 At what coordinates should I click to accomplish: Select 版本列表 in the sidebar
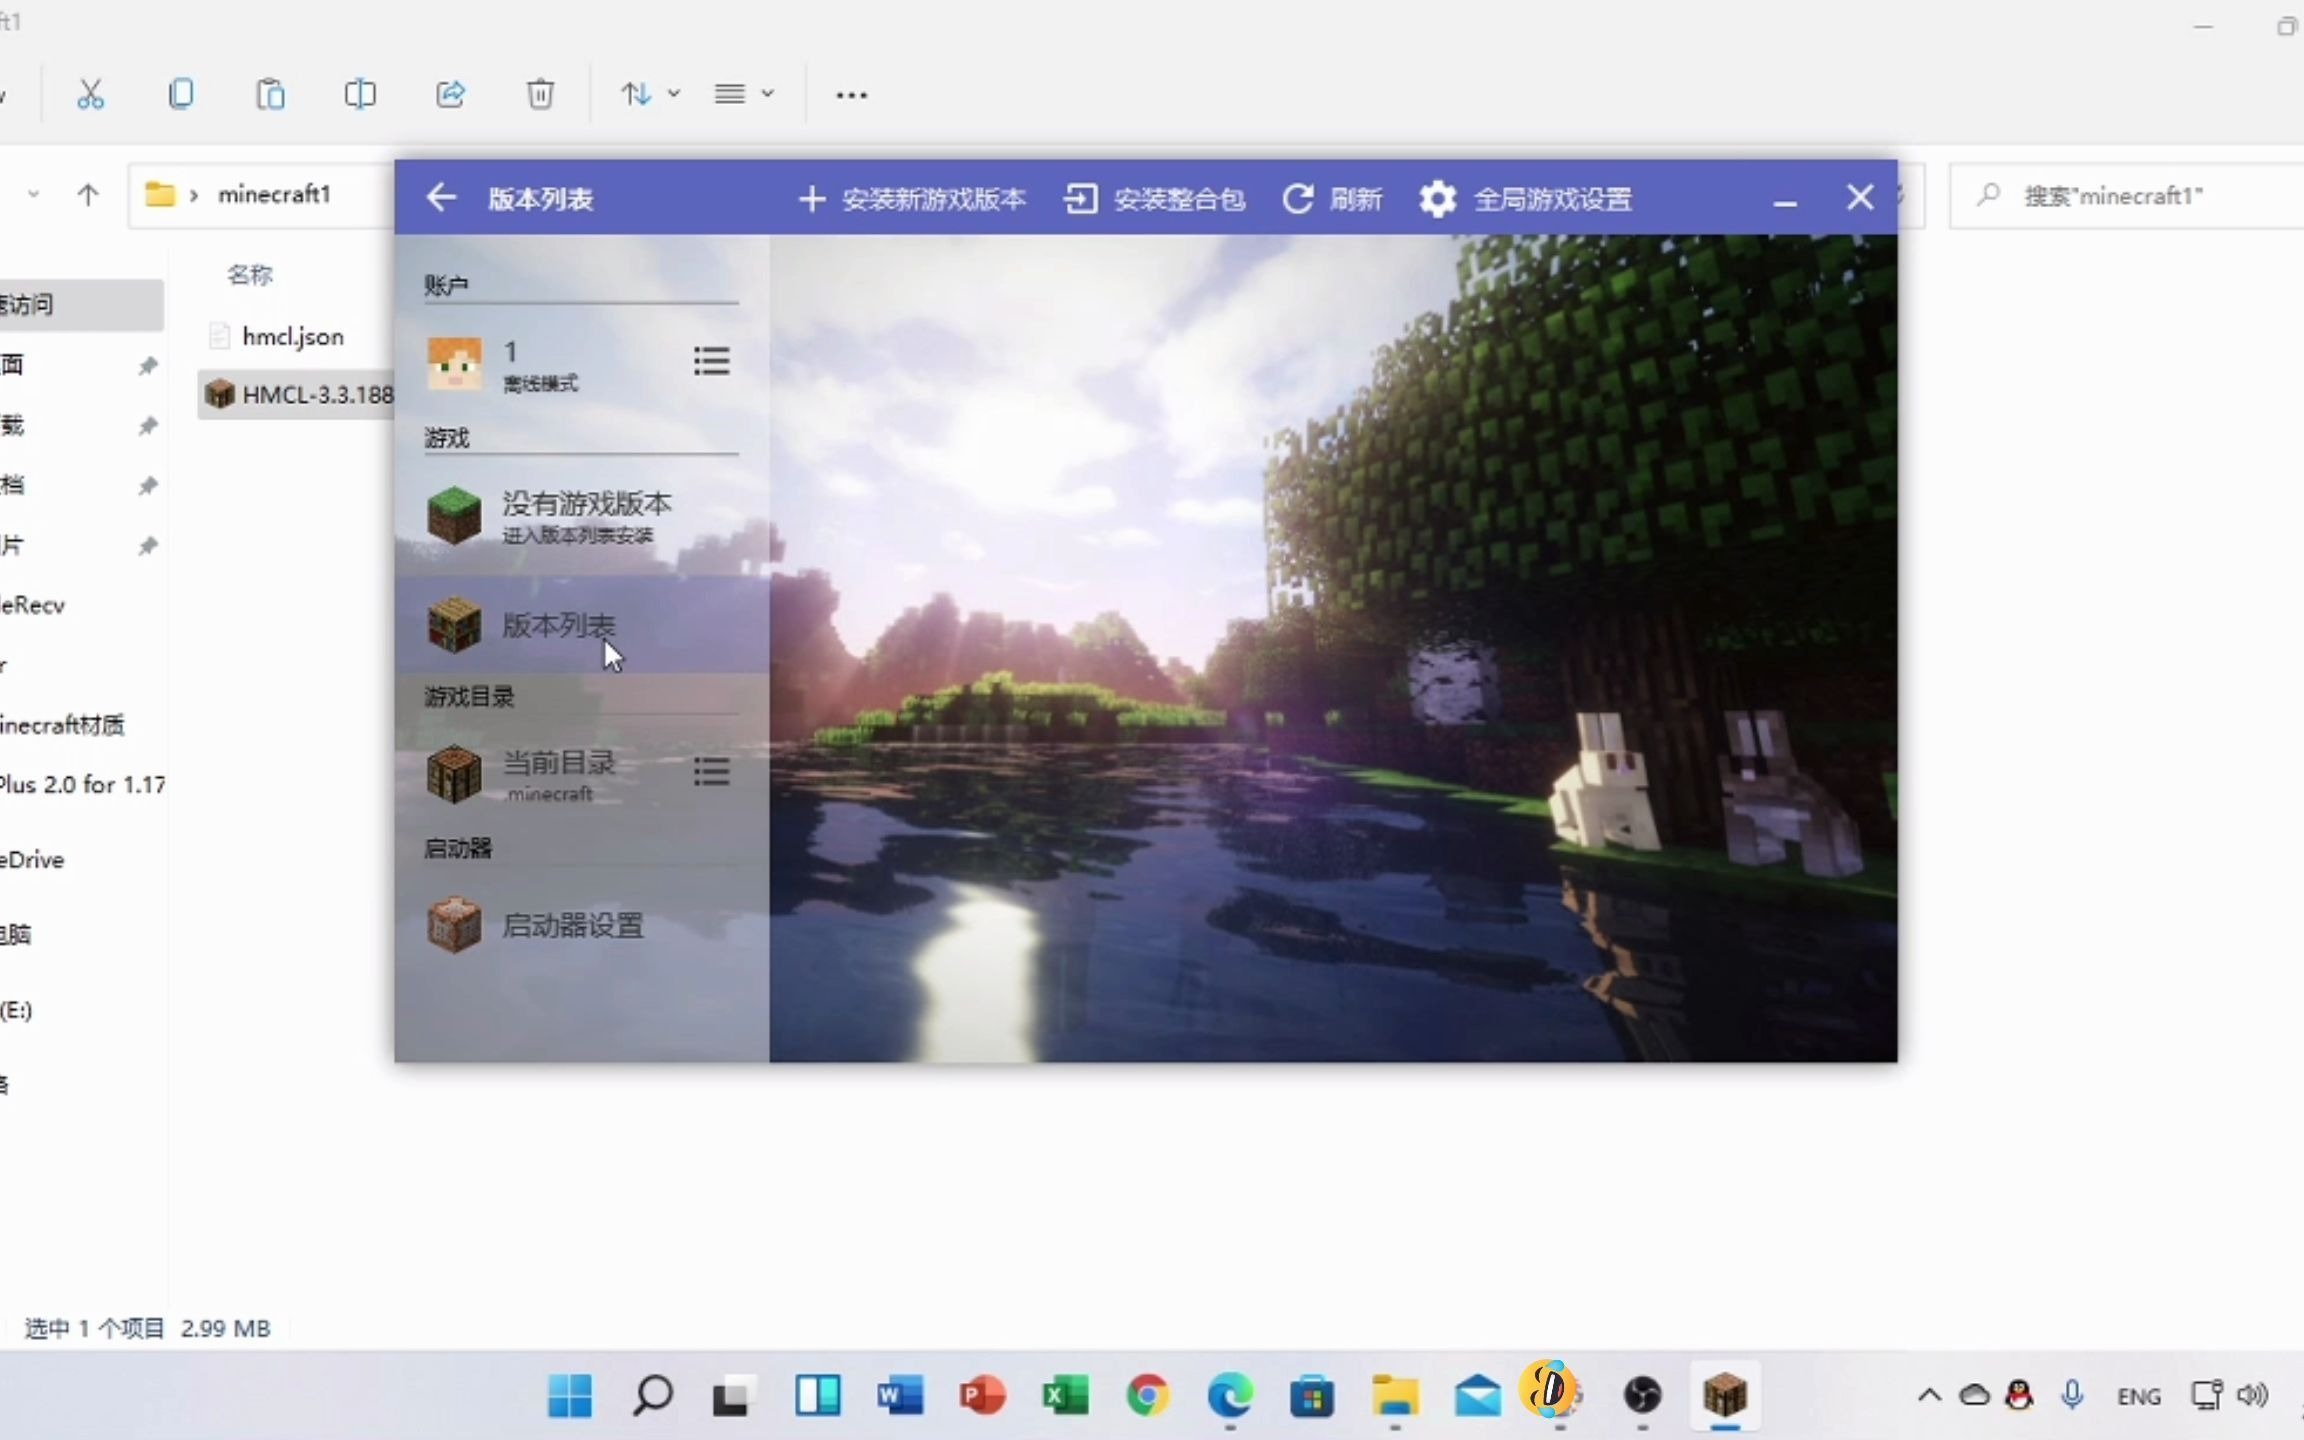(x=558, y=626)
